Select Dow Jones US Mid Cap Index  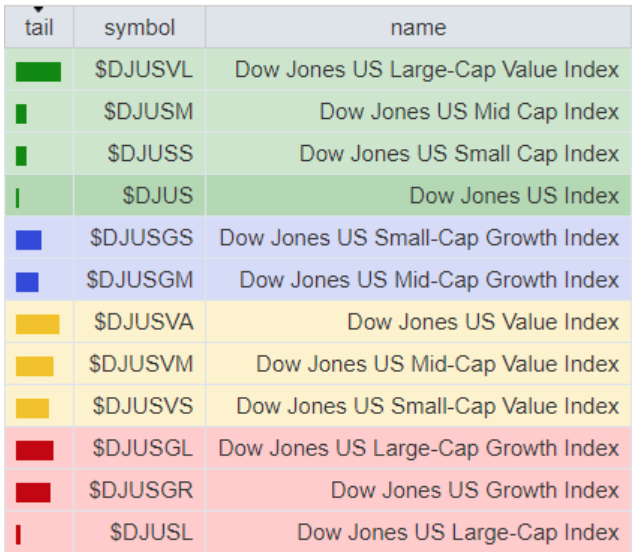469,112
